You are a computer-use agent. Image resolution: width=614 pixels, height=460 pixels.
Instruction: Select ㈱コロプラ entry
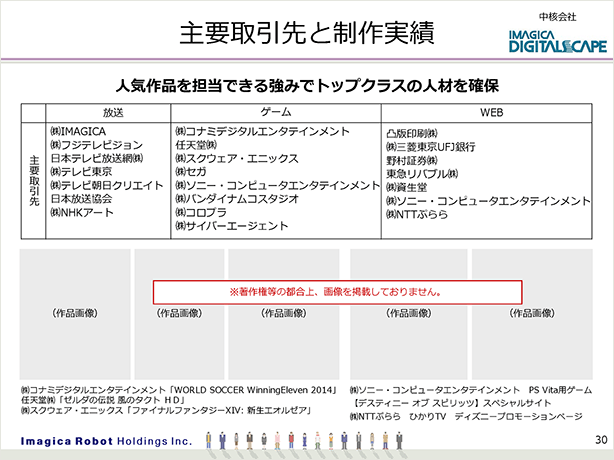click(201, 212)
